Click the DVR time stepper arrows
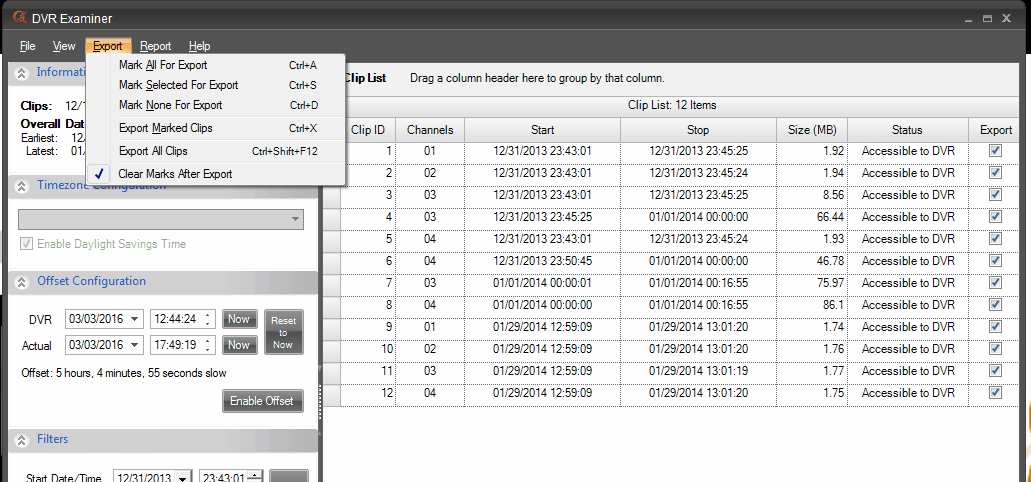Image resolution: width=1031 pixels, height=482 pixels. click(208, 320)
